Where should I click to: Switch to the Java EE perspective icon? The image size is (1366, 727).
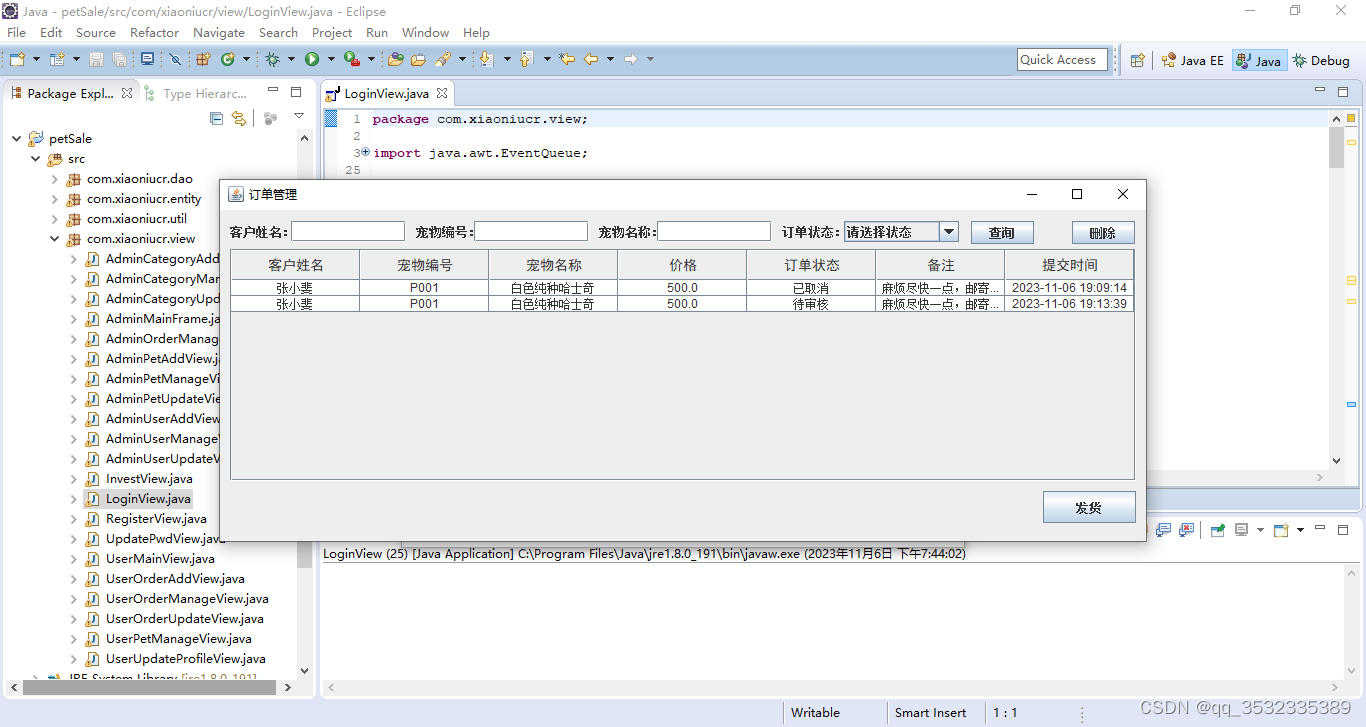[x=1192, y=60]
